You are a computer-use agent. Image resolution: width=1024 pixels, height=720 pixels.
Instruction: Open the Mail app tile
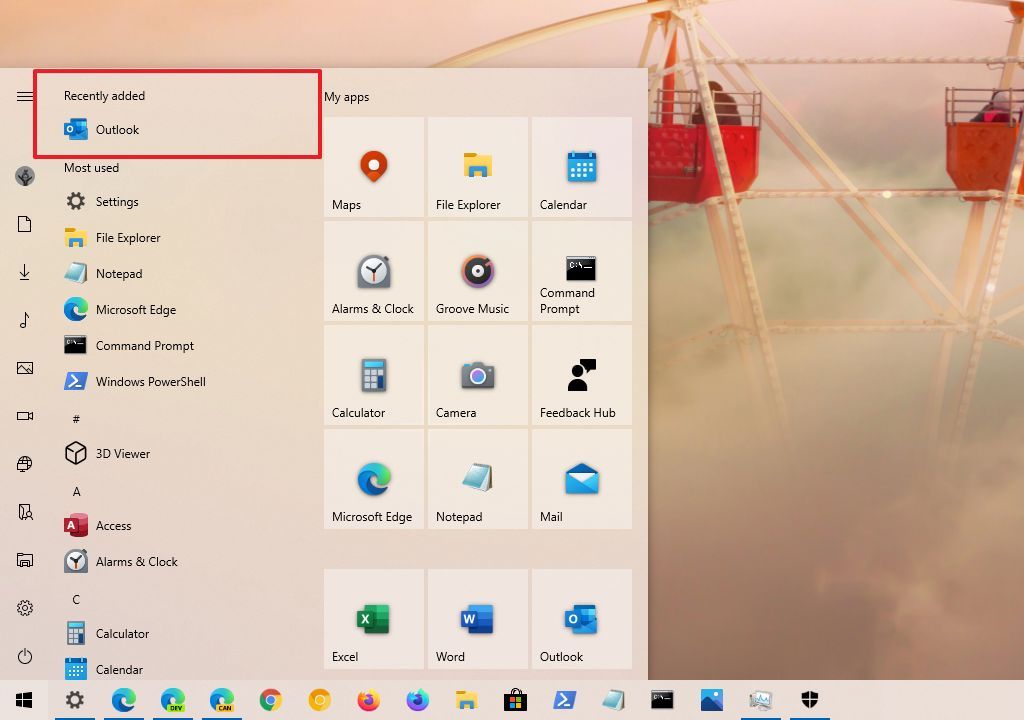581,479
